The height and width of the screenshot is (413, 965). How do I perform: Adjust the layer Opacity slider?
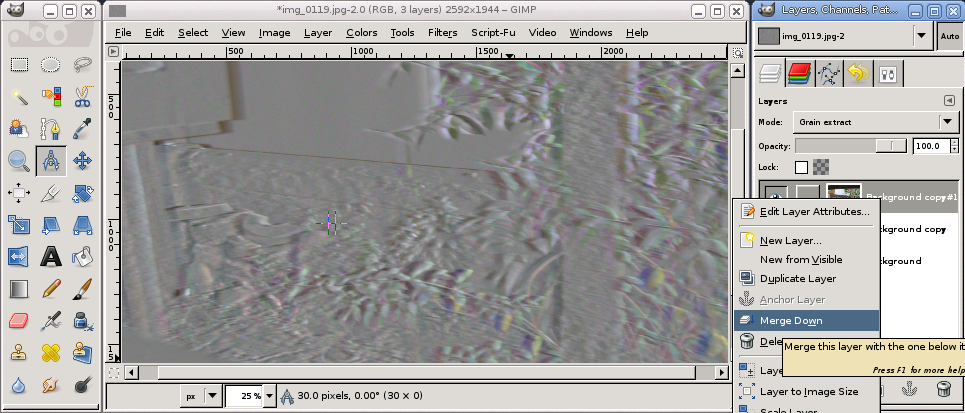click(850, 146)
